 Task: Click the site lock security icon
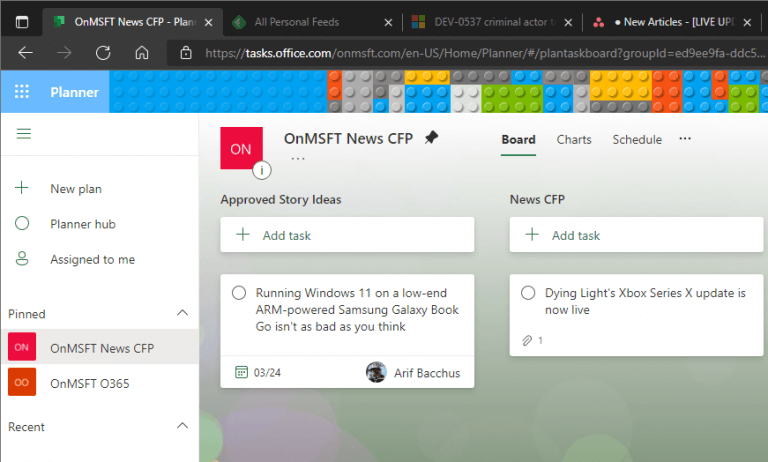pos(186,52)
